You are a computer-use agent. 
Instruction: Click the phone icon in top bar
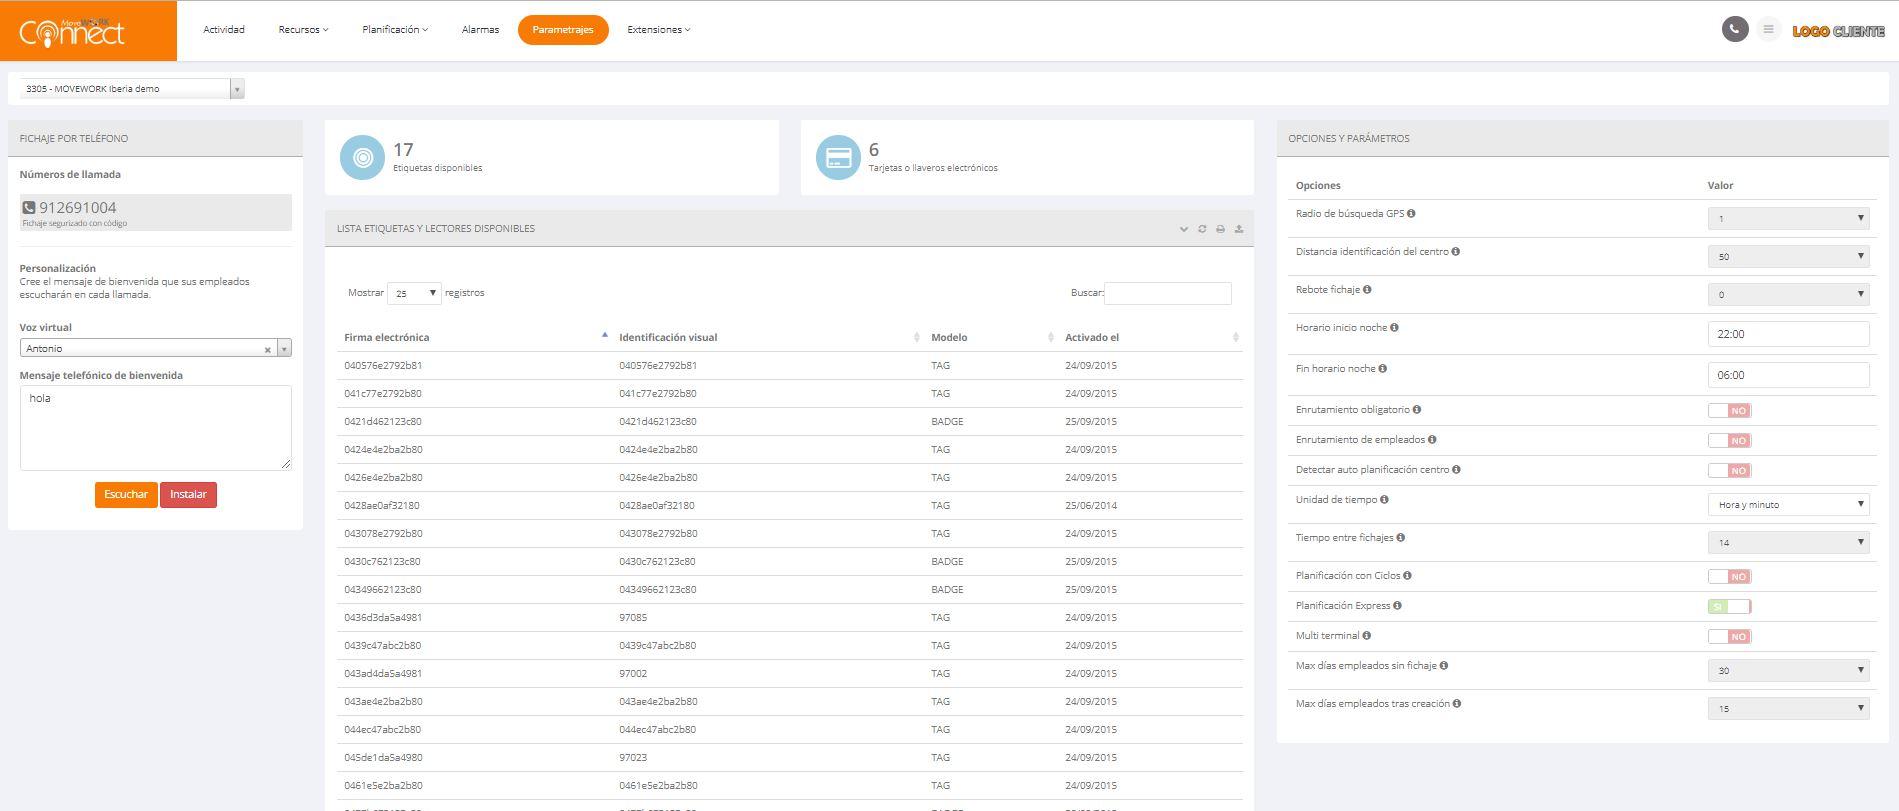[x=1734, y=29]
